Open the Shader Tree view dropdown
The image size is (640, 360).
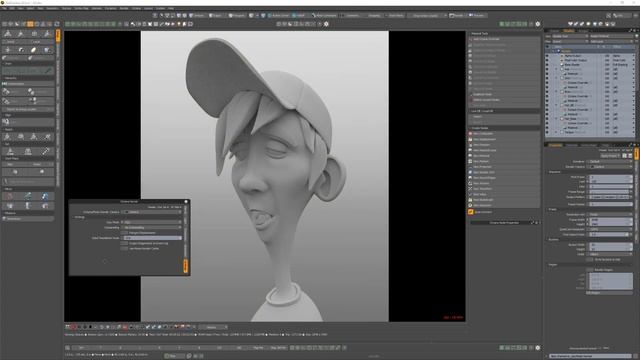[570, 36]
